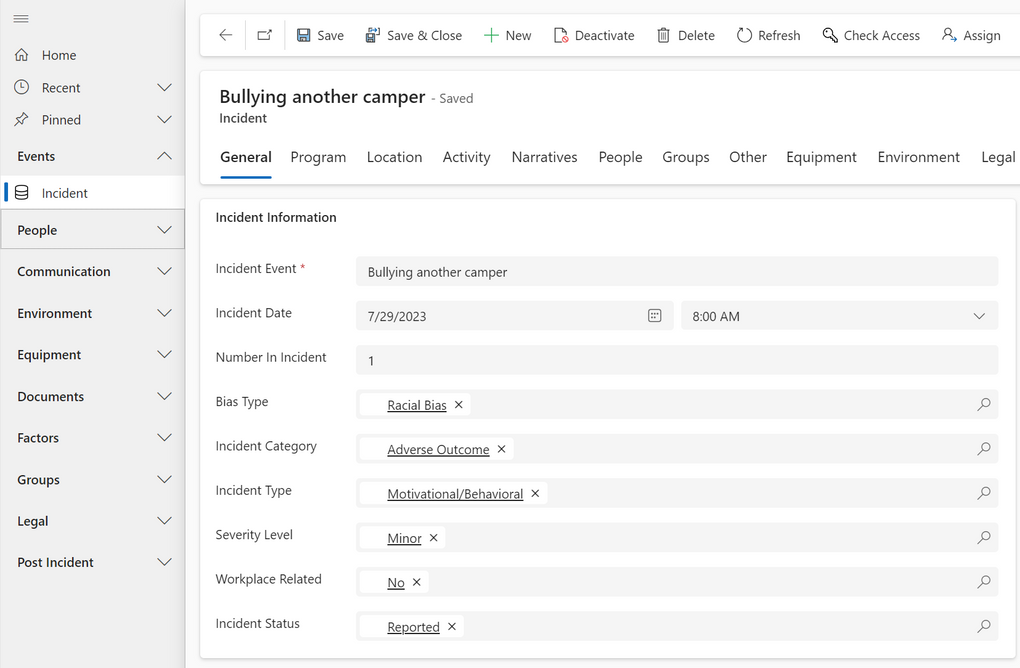Click the Incident Event text field
Image resolution: width=1020 pixels, height=668 pixels.
tap(676, 272)
